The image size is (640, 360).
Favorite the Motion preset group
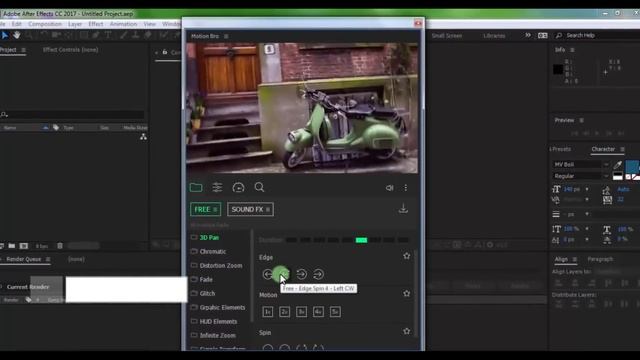[407, 293]
